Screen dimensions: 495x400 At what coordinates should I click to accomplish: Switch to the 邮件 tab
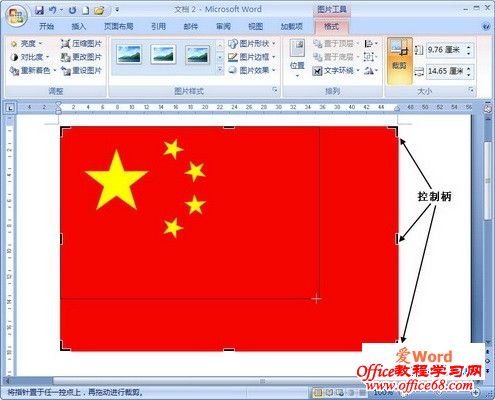click(x=191, y=26)
